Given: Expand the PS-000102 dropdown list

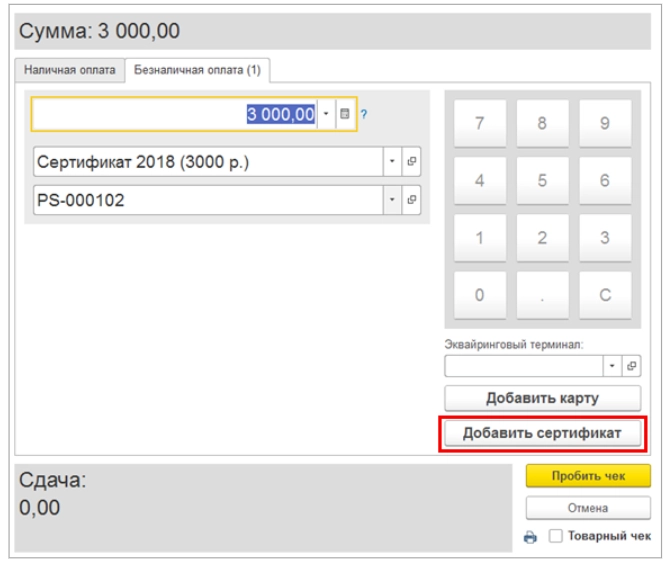Looking at the screenshot, I should 392,200.
